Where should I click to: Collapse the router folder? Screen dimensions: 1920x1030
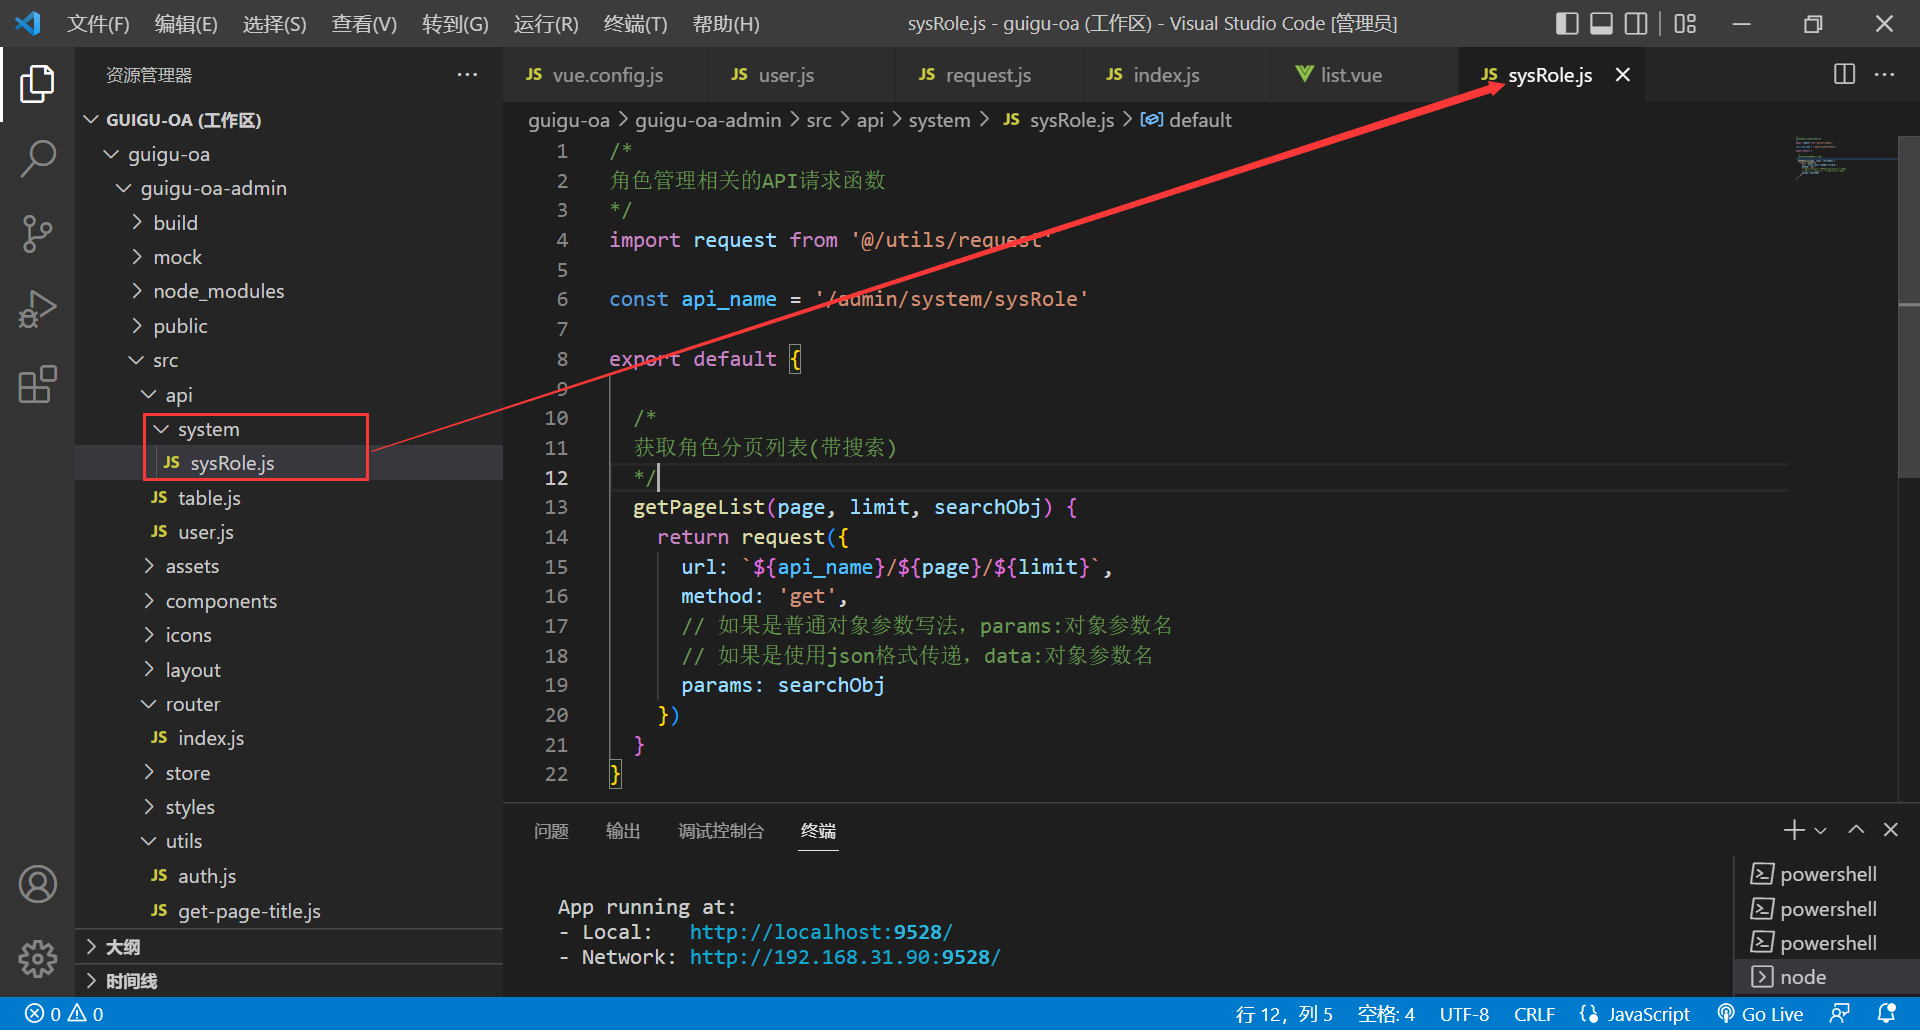pos(192,704)
